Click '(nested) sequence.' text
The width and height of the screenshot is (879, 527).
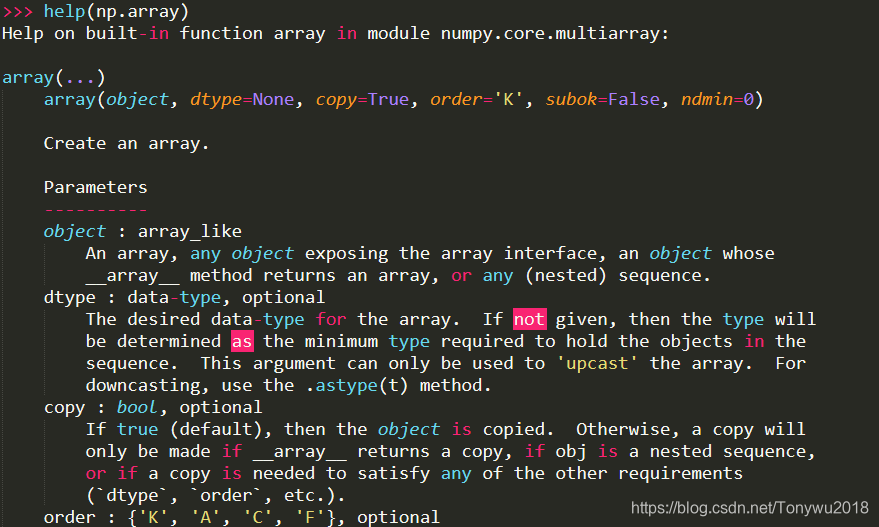pos(618,275)
